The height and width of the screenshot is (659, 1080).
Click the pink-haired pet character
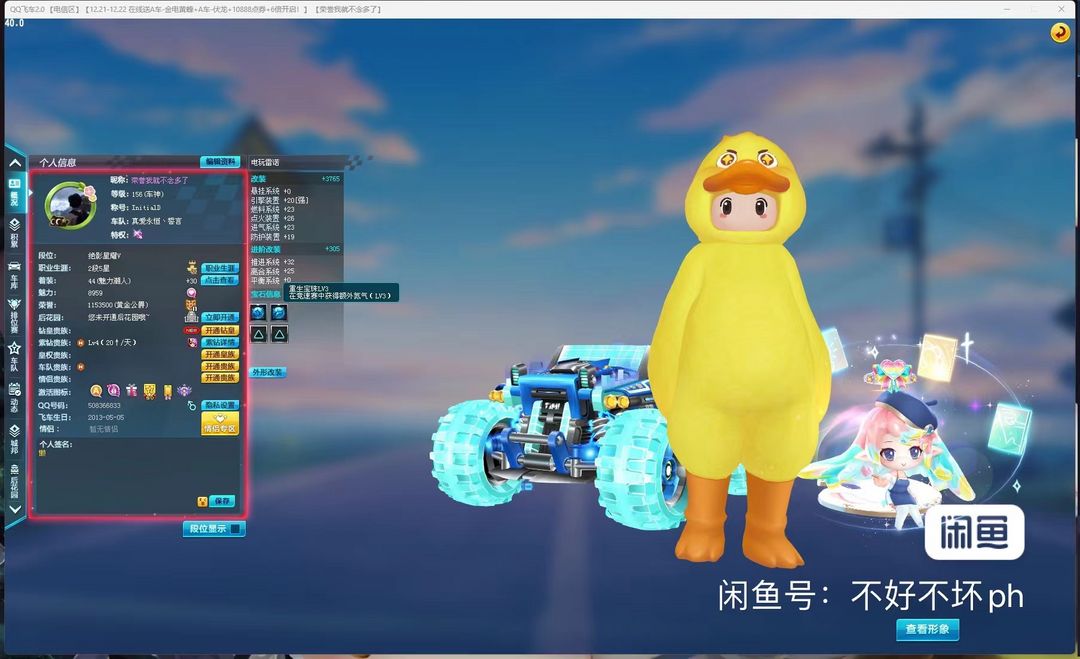click(895, 454)
